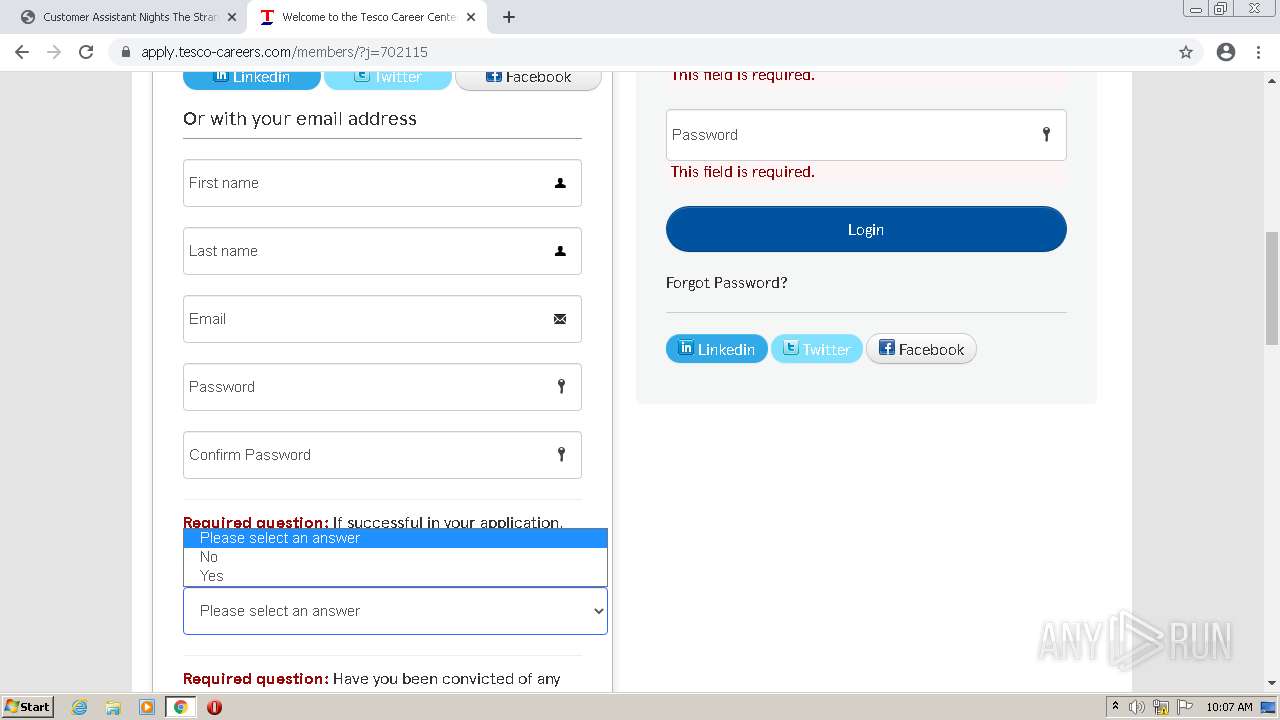Sign up with Twitter button in registration form
Image resolution: width=1280 pixels, height=720 pixels.
(388, 77)
